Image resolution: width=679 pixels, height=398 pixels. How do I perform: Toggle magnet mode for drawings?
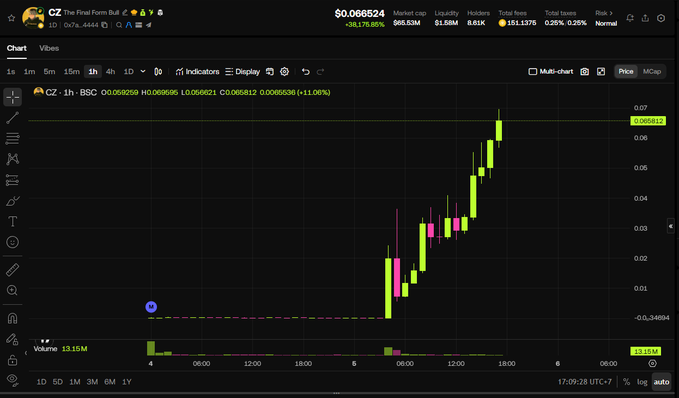click(13, 318)
